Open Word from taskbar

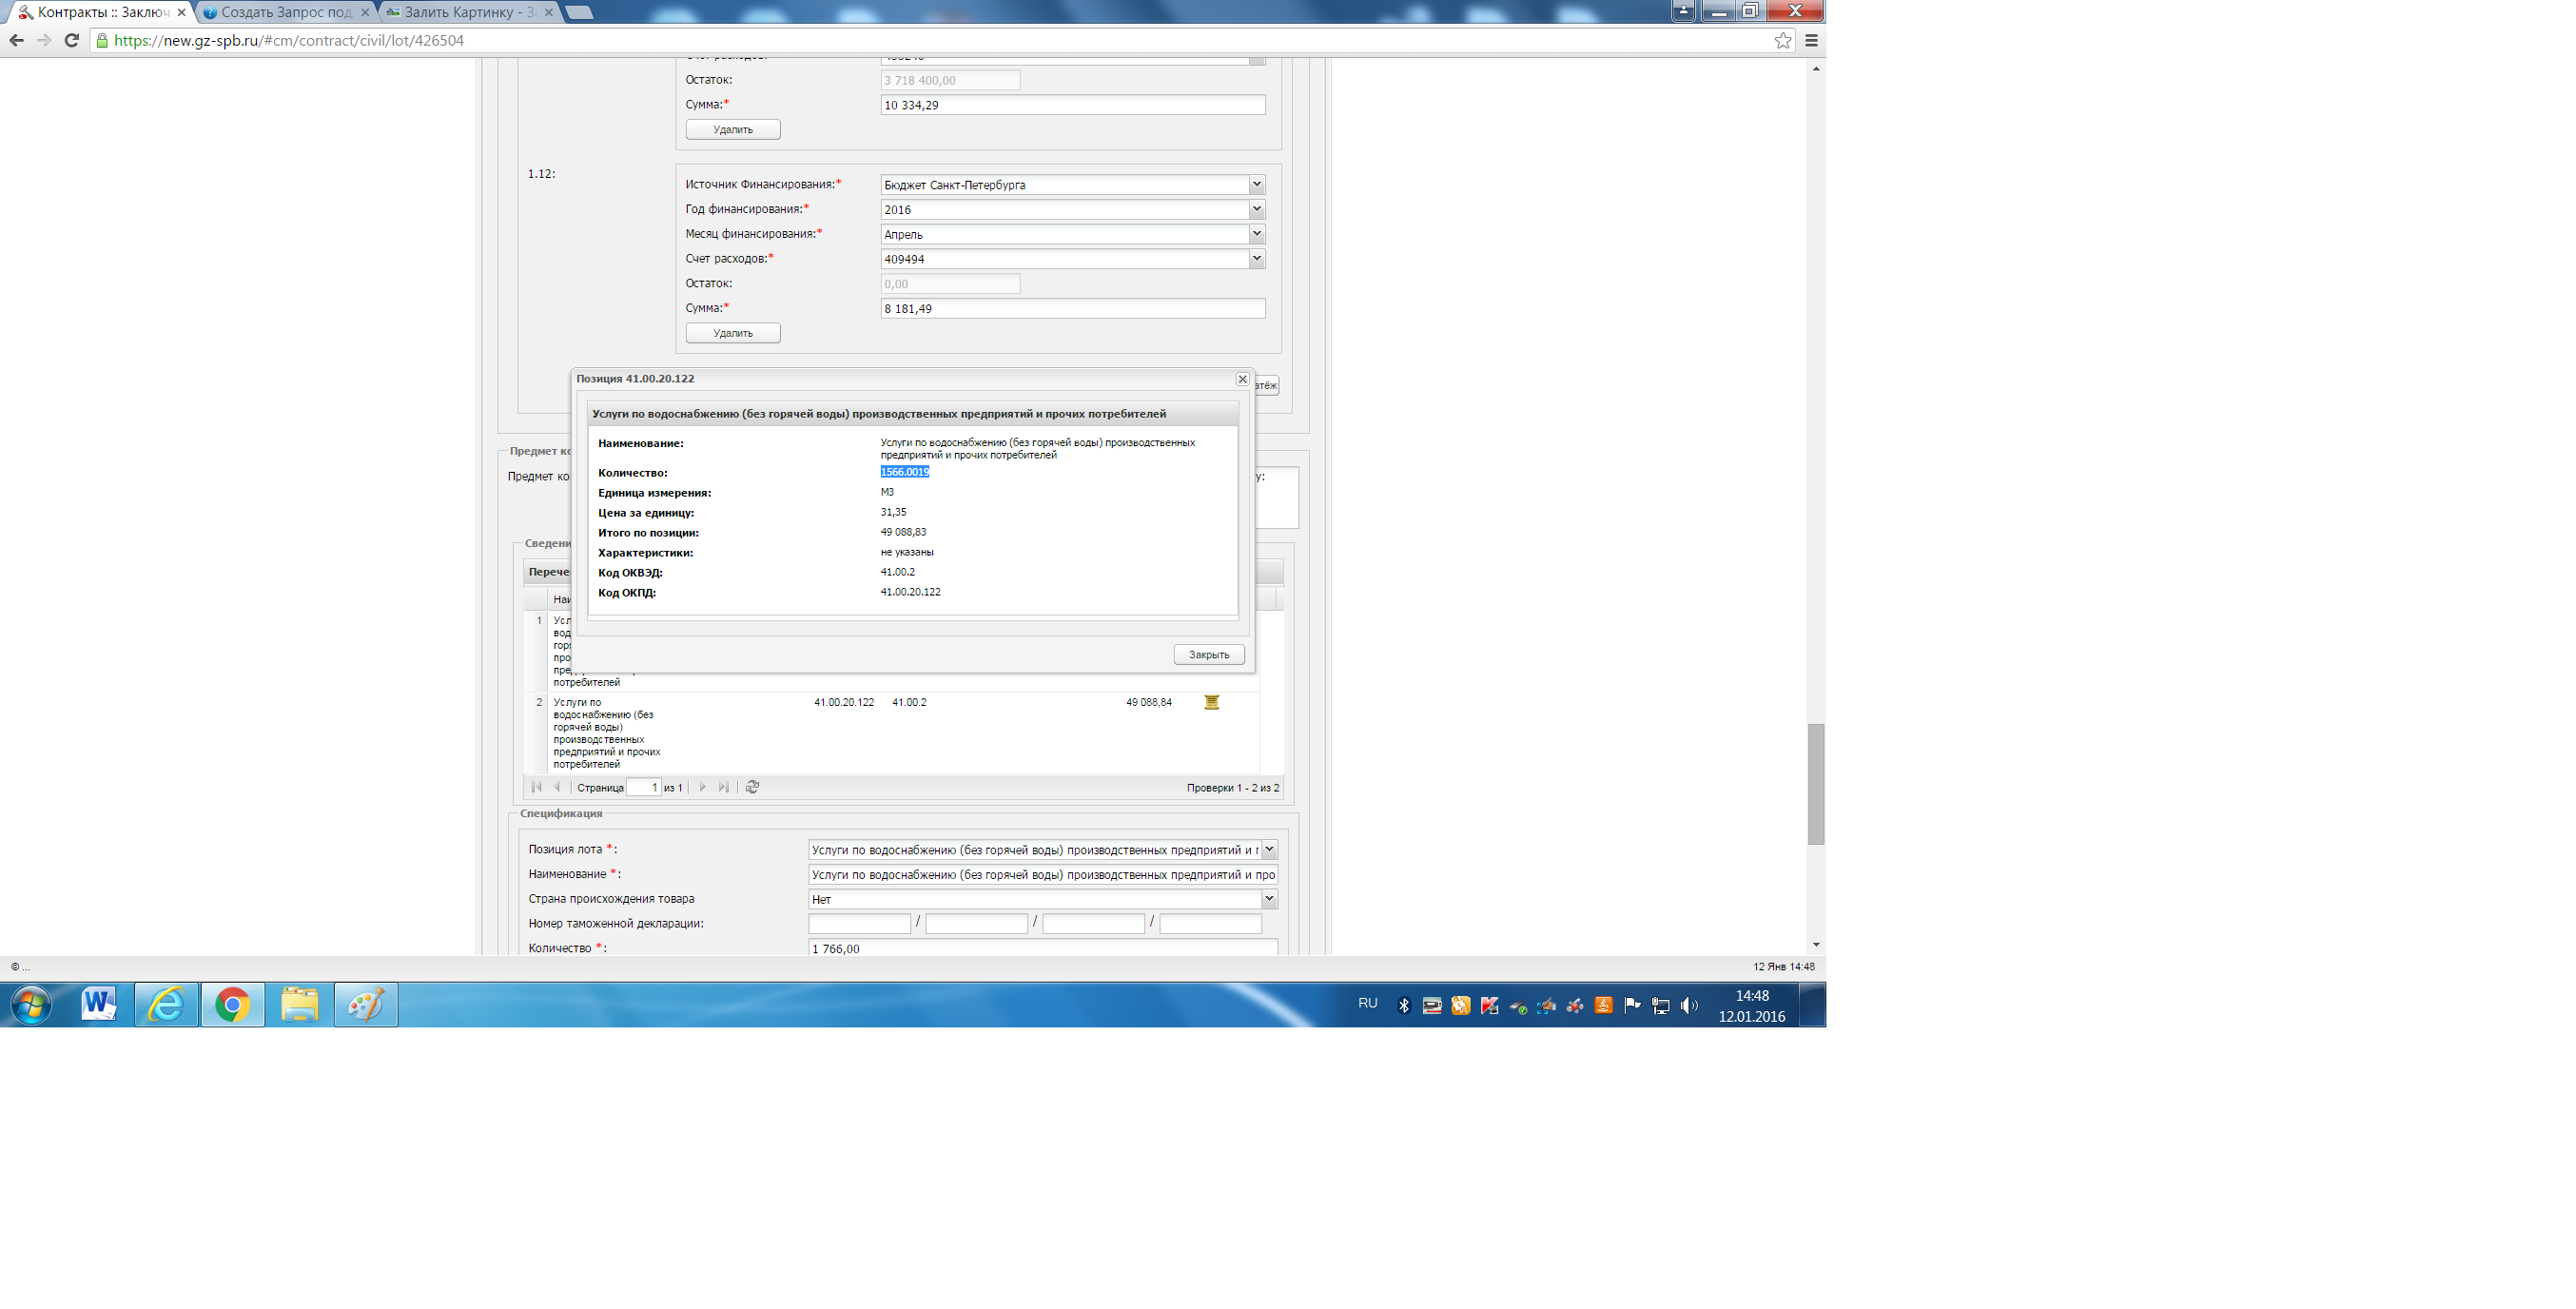(99, 1004)
